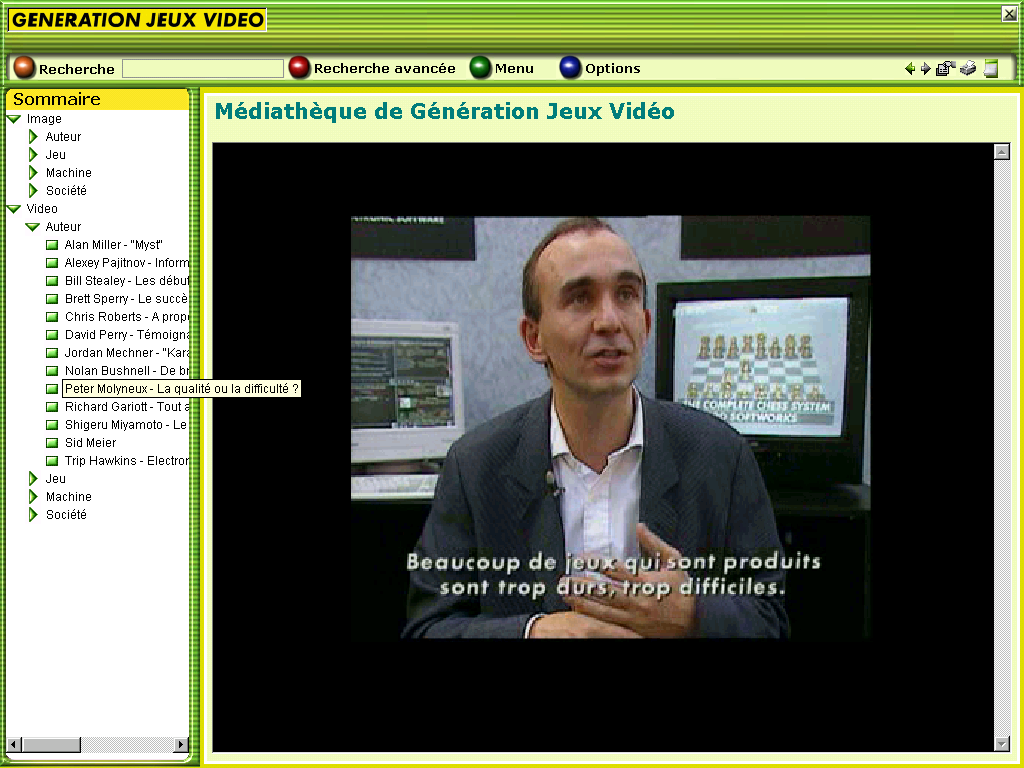Expand the Société node under Video
1024x768 pixels.
33,515
